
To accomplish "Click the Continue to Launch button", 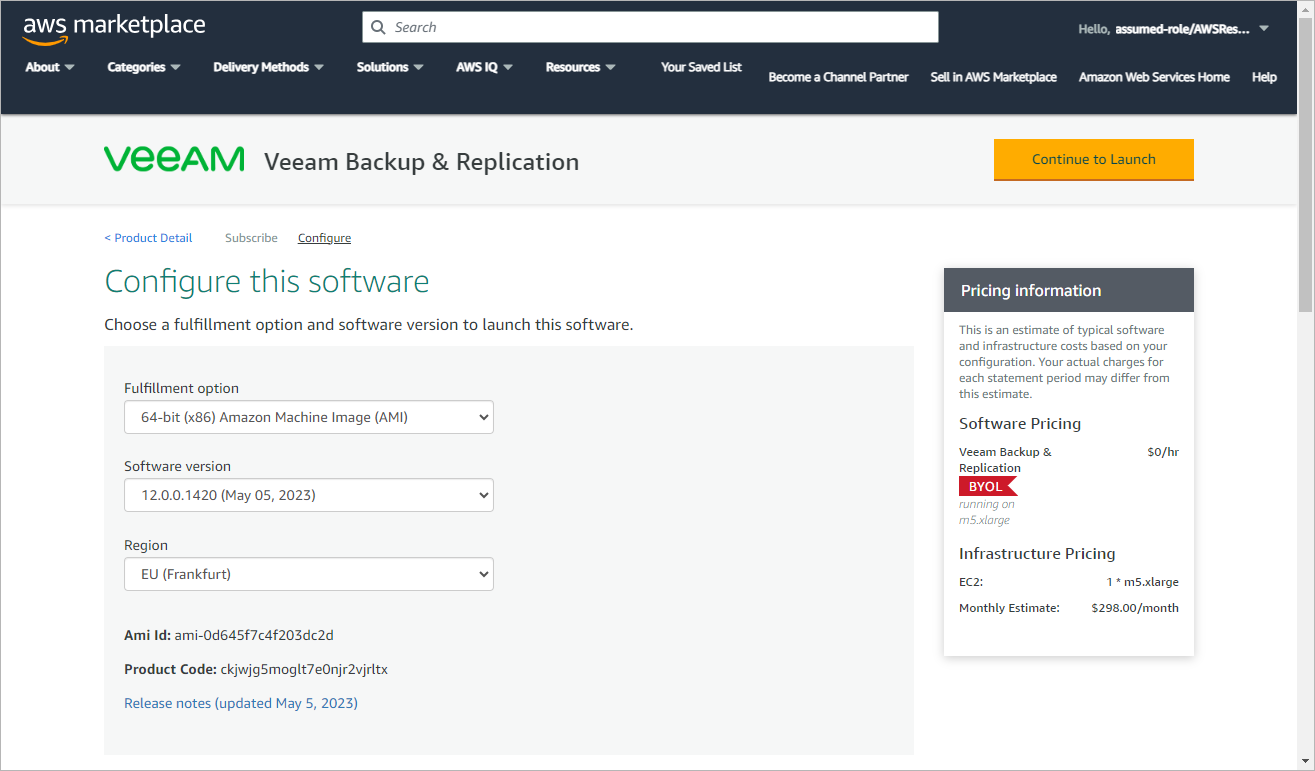I will pos(1094,160).
